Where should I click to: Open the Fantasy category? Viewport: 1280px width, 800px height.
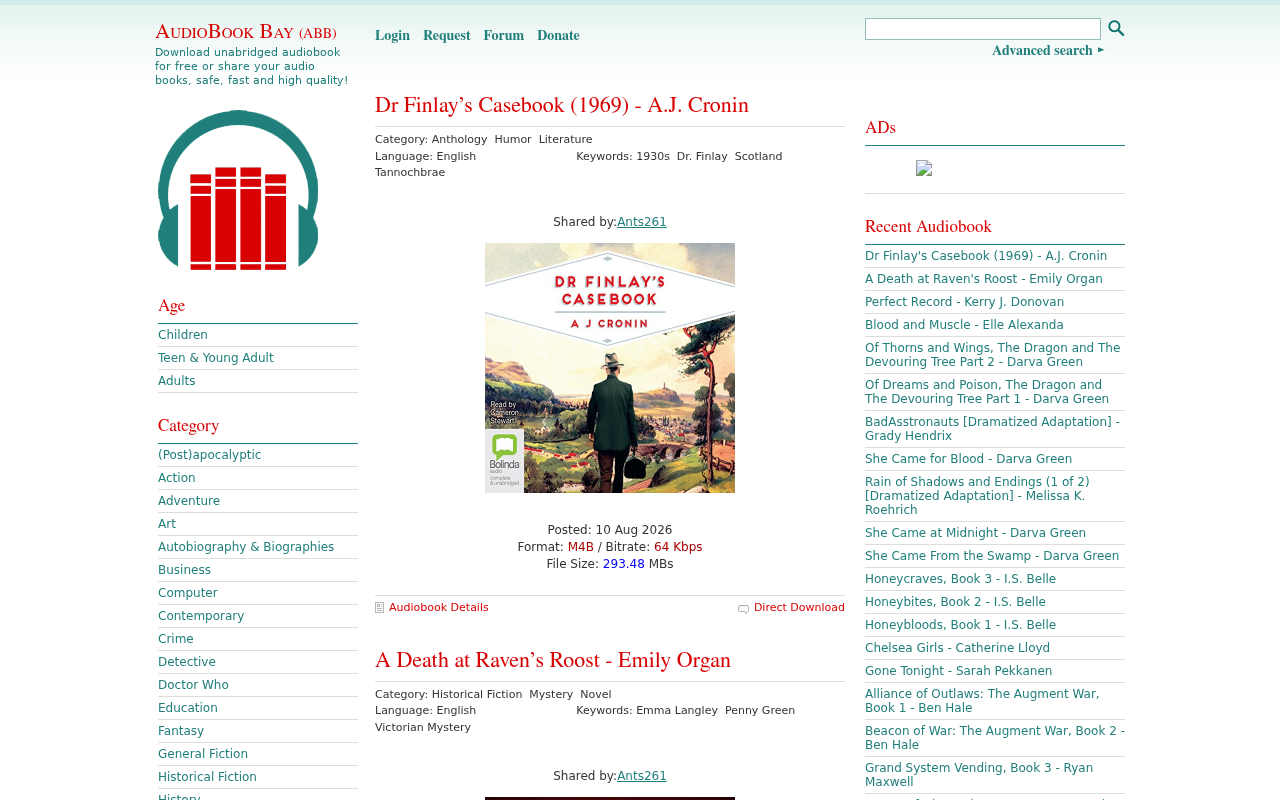tap(181, 731)
